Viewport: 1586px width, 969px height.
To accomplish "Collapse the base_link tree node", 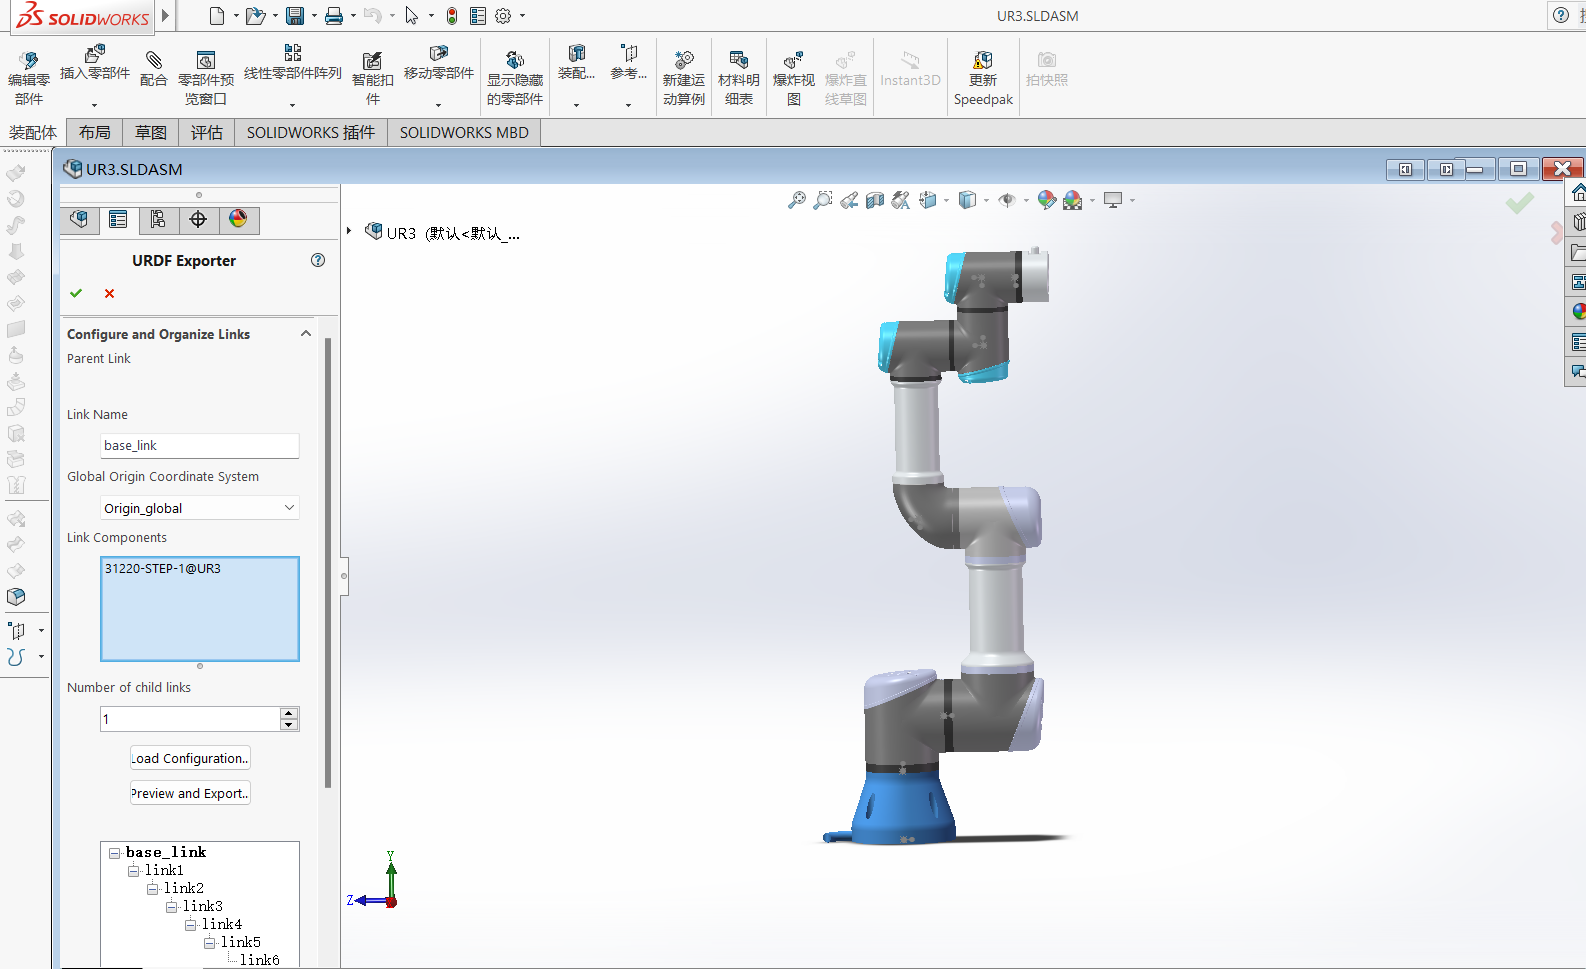I will 115,853.
